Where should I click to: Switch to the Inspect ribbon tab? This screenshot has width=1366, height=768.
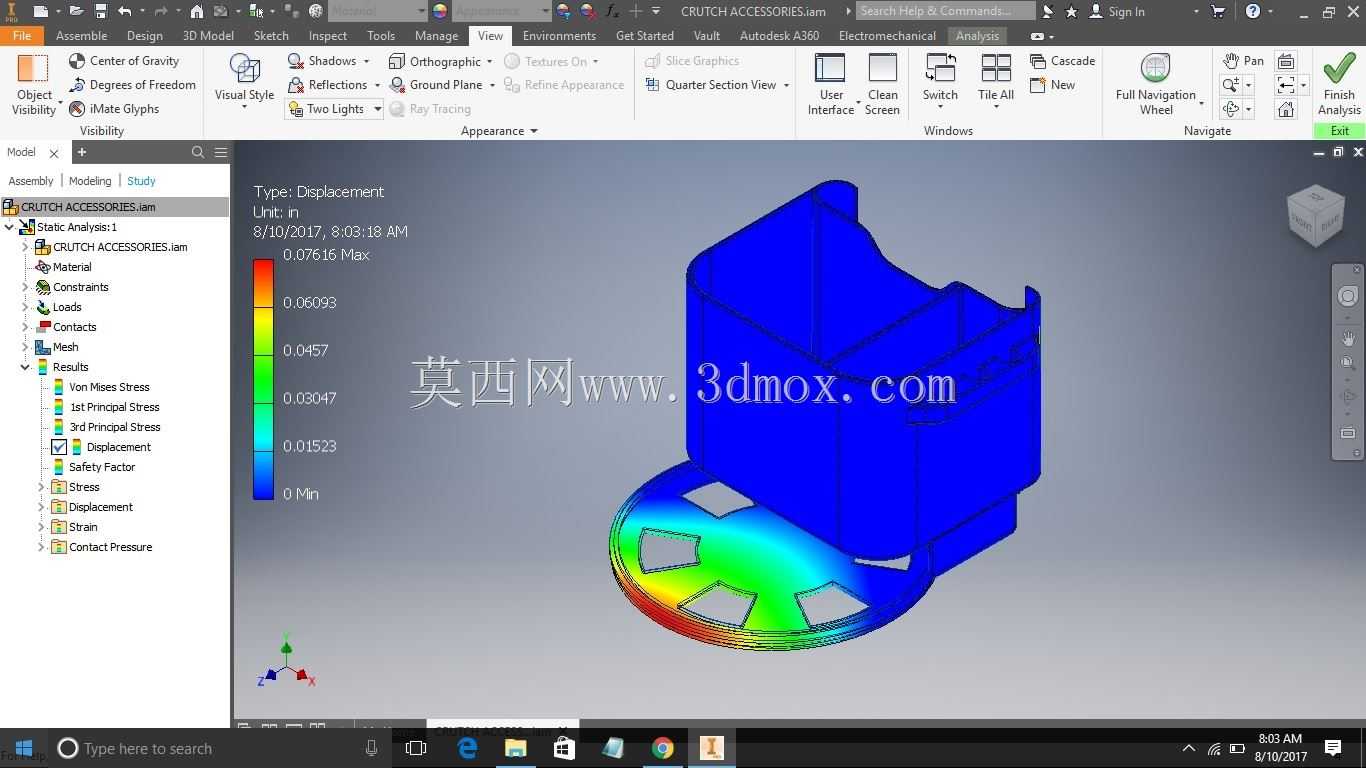click(x=328, y=35)
